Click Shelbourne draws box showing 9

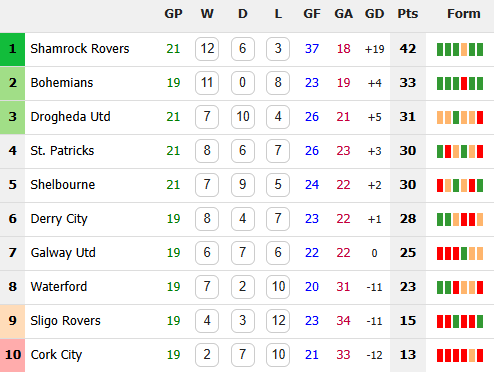(243, 185)
